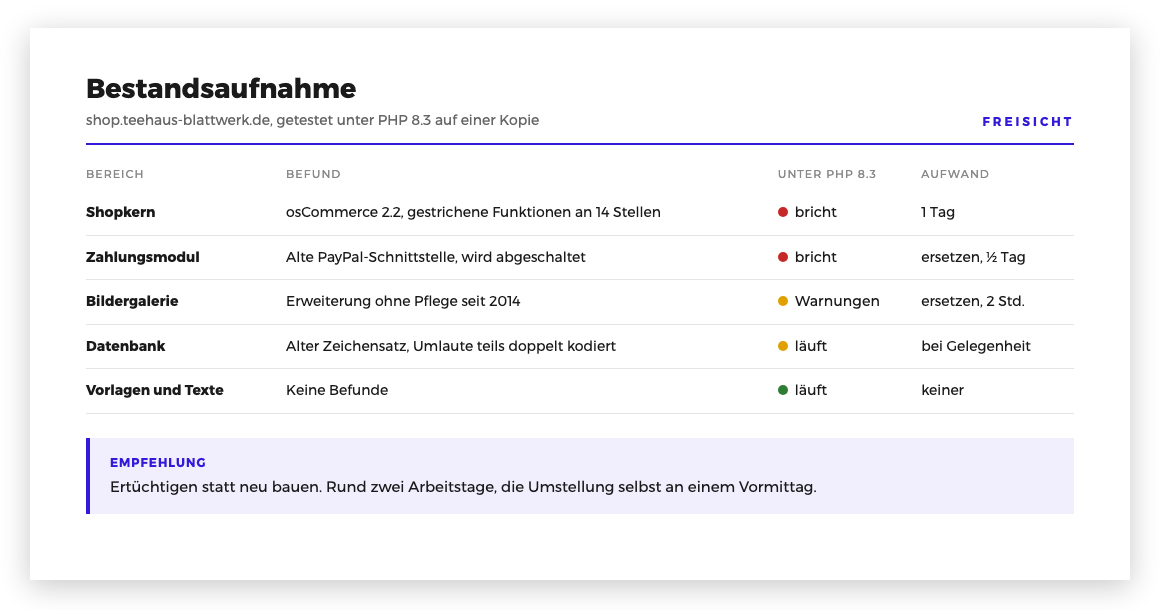Screen dimensions: 1160x610
Task: Select the Datenbank row label
Action: 125,346
